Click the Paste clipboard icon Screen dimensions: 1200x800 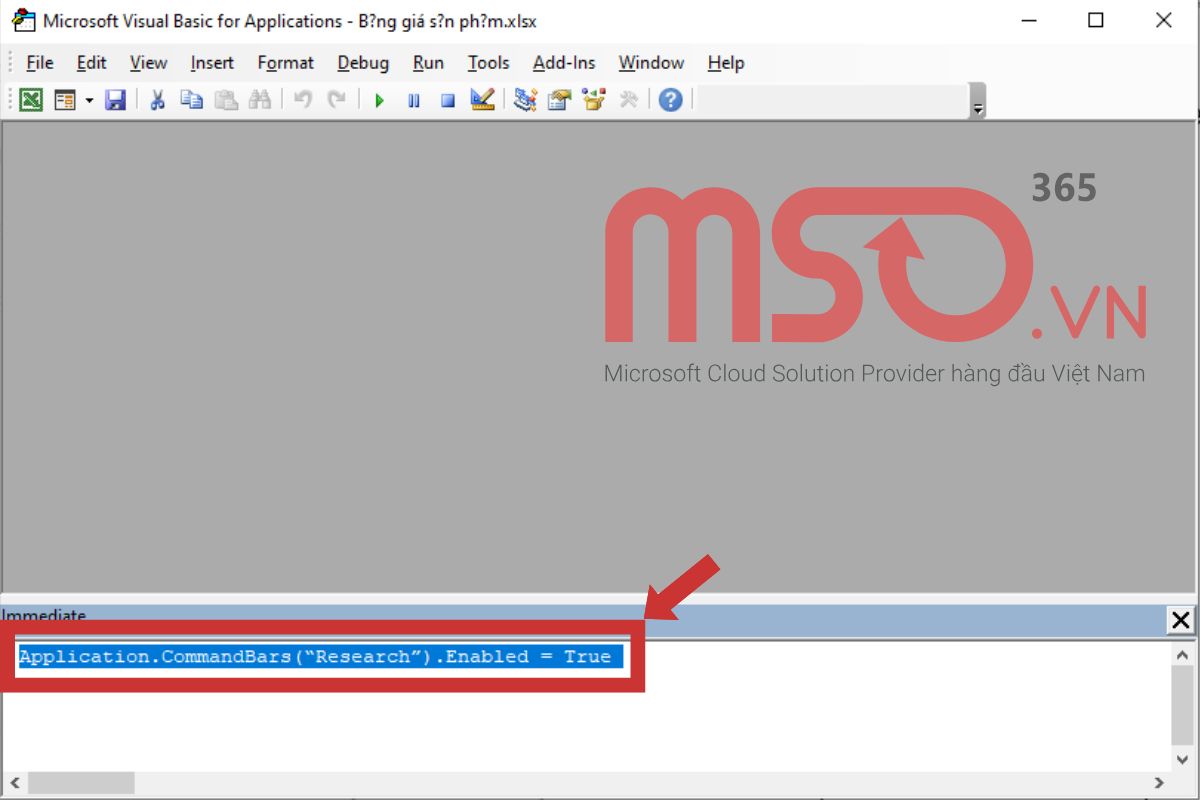coord(226,100)
